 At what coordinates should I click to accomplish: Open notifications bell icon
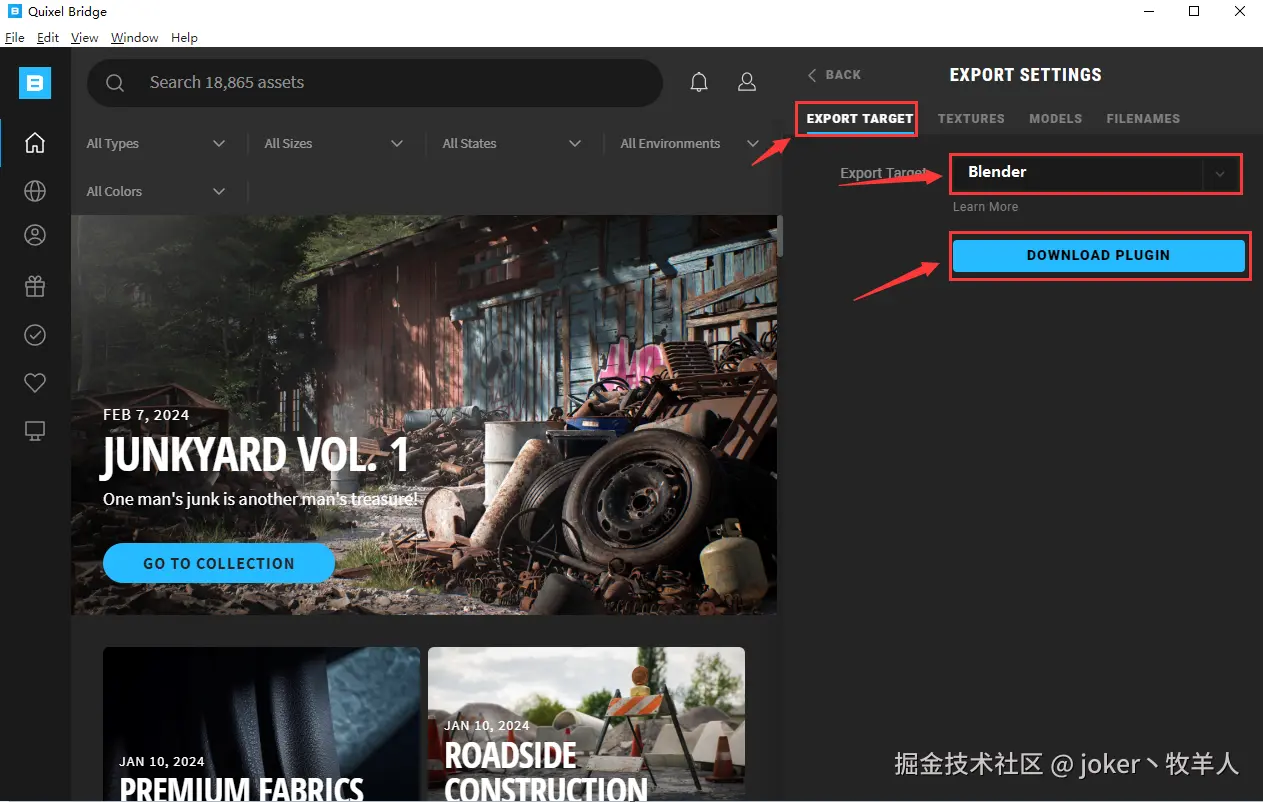coord(699,83)
